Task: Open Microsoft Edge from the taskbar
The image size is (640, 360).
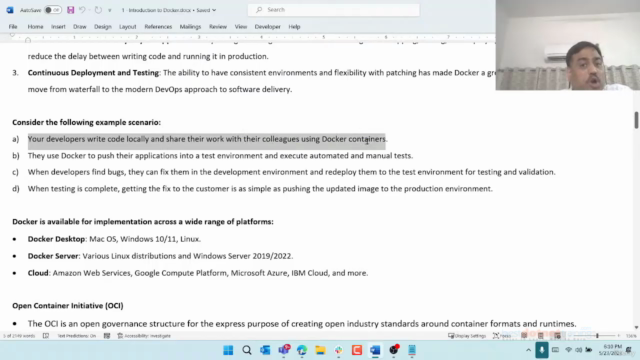Action: [302, 350]
